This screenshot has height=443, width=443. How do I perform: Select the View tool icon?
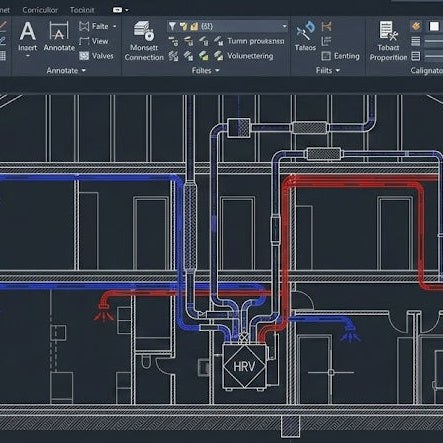(84, 41)
